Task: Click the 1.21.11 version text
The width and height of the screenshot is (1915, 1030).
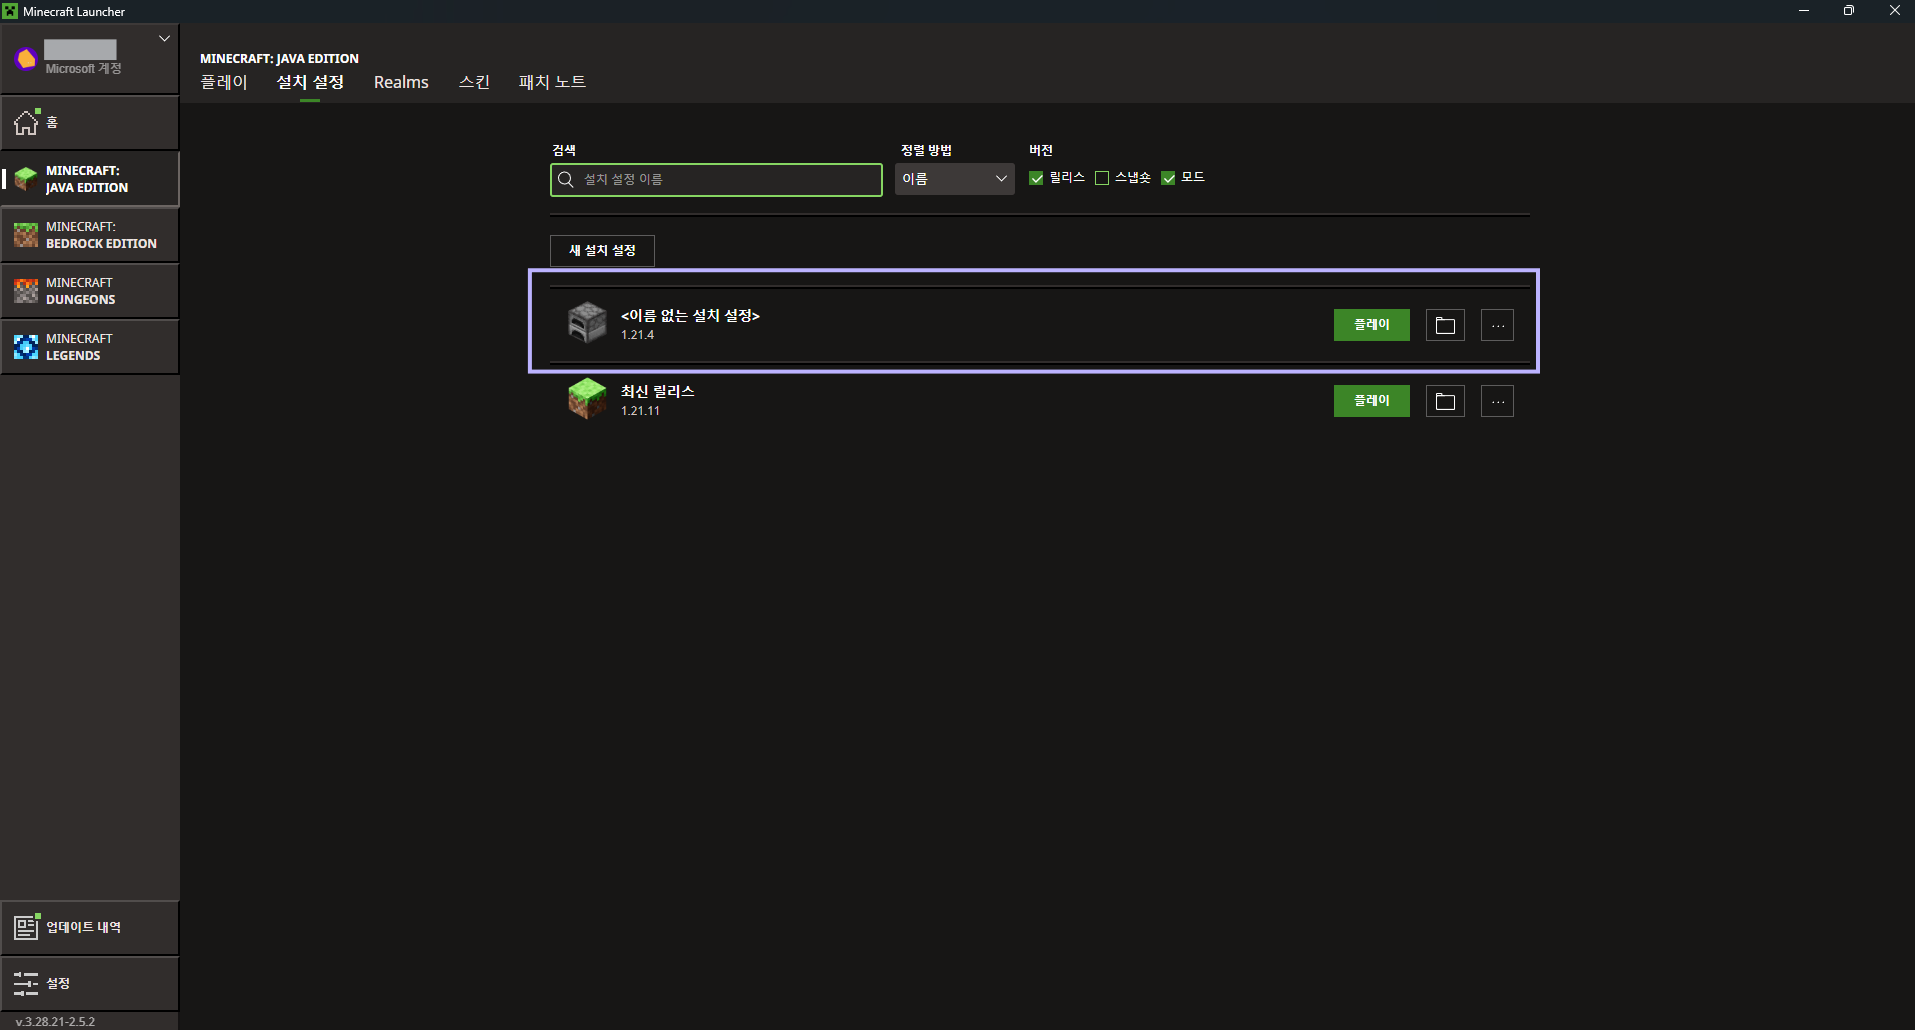Action: 640,411
